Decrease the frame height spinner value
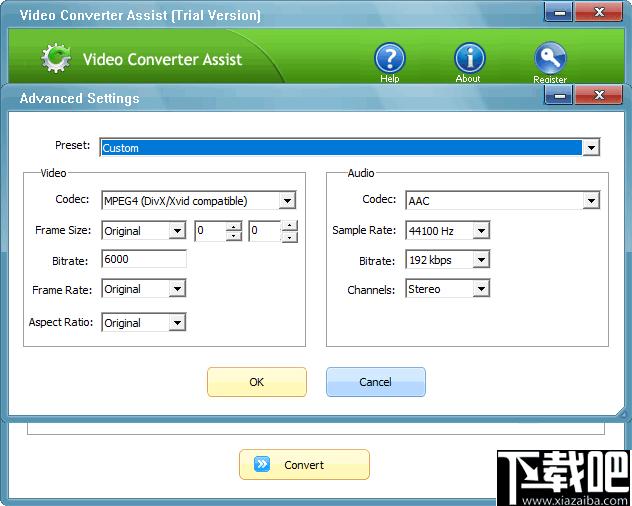Image resolution: width=632 pixels, height=506 pixels. tap(289, 237)
